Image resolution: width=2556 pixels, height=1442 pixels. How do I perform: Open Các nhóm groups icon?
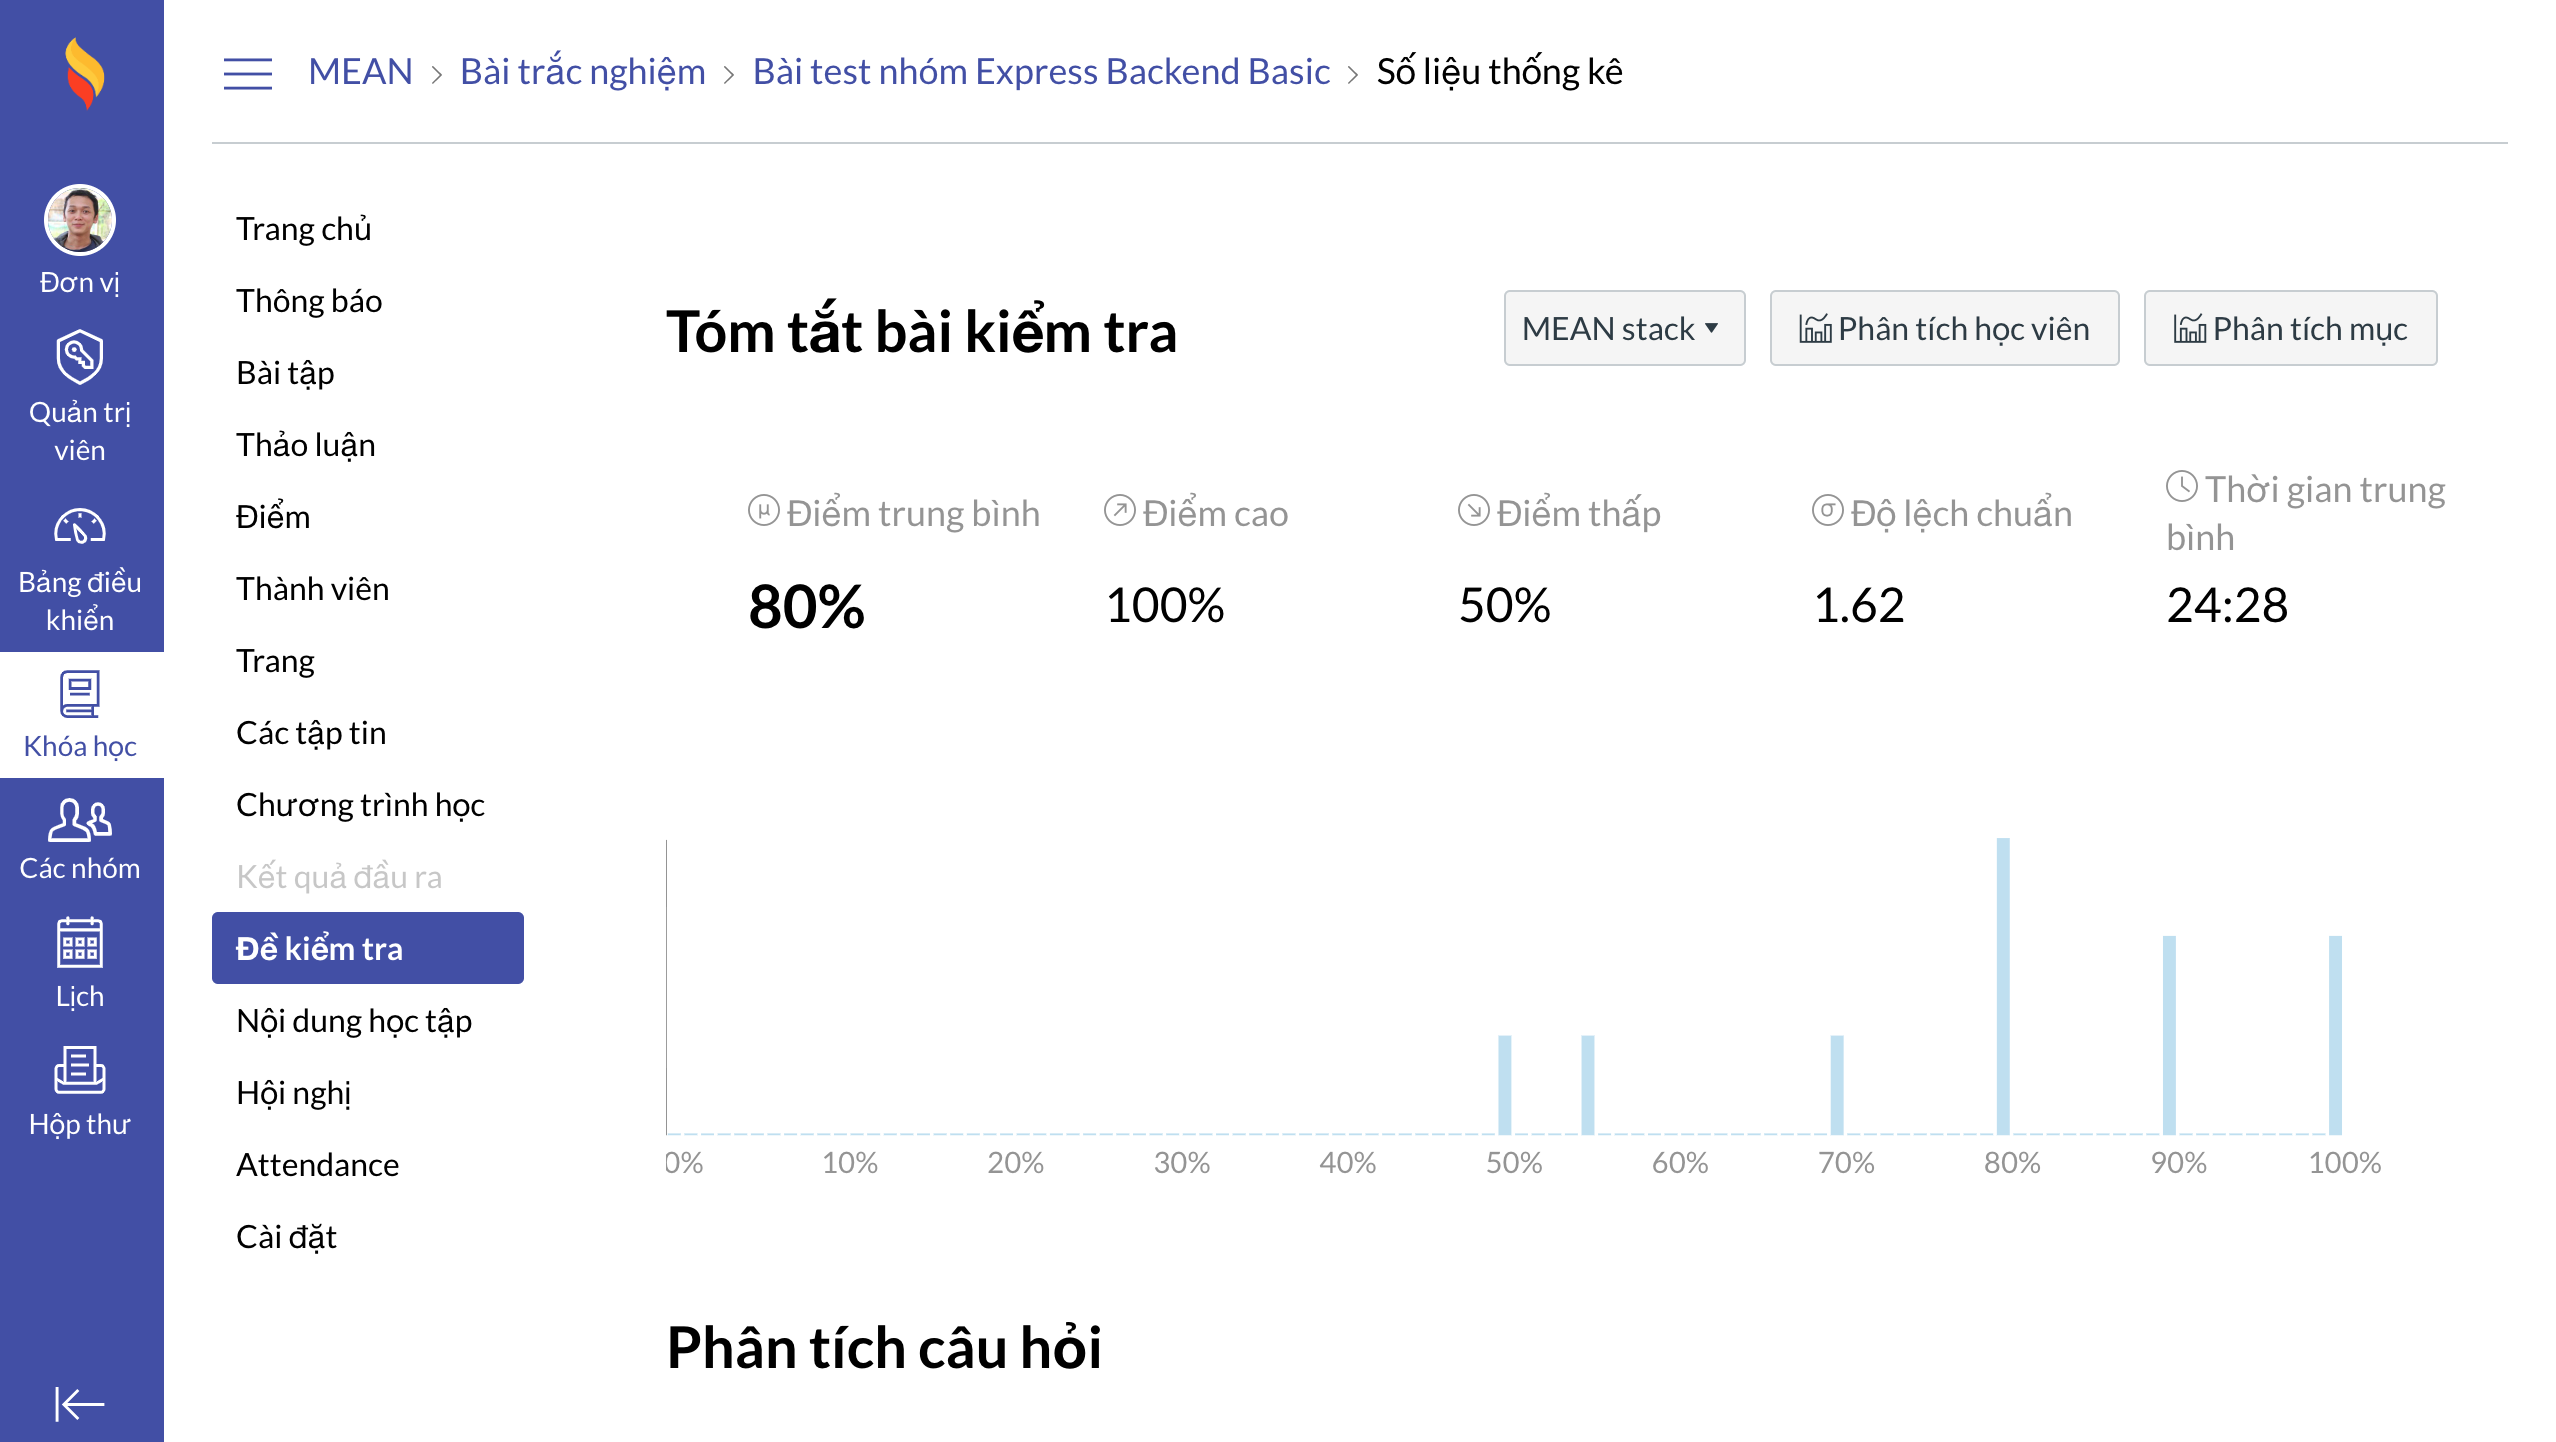[80, 821]
